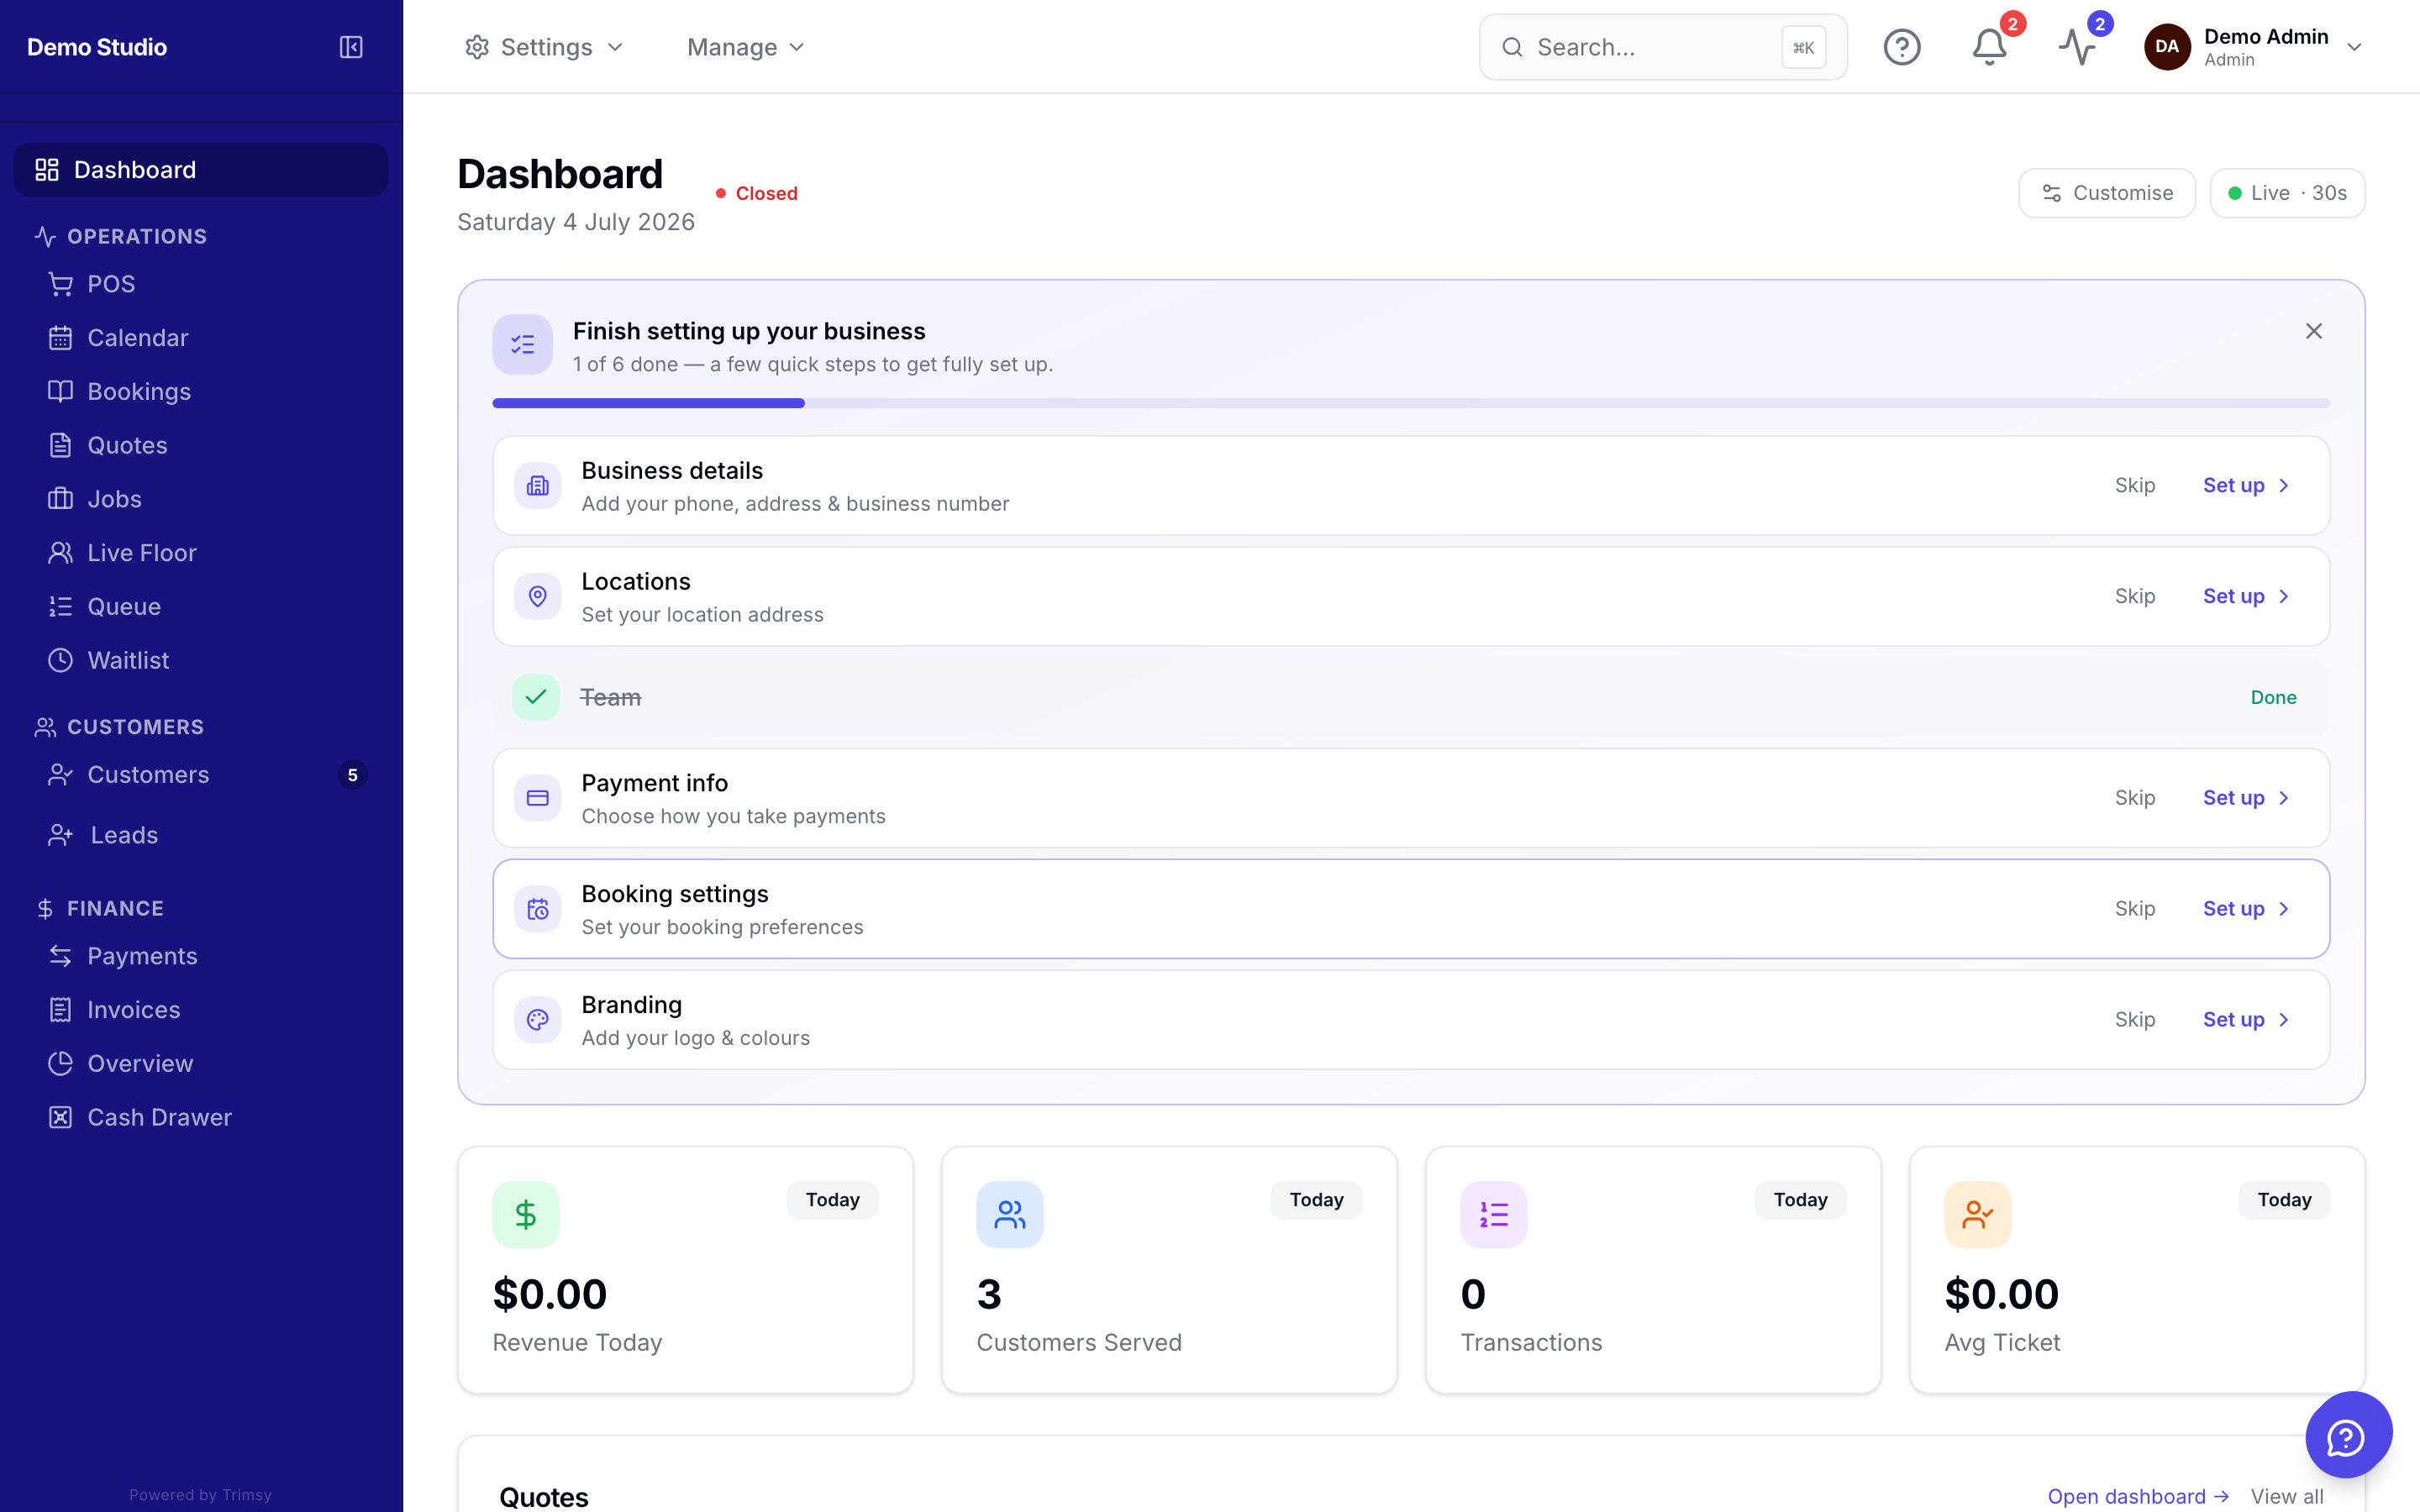
Task: Click the Team green checkmark icon
Action: (536, 697)
